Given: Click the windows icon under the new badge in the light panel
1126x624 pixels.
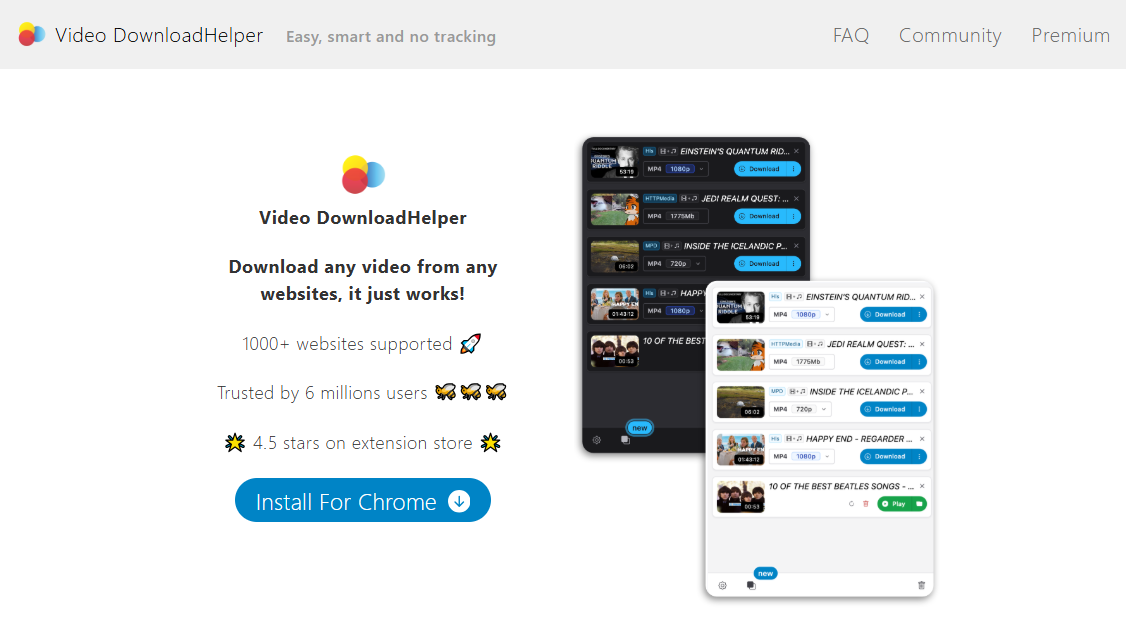Looking at the screenshot, I should tap(751, 586).
